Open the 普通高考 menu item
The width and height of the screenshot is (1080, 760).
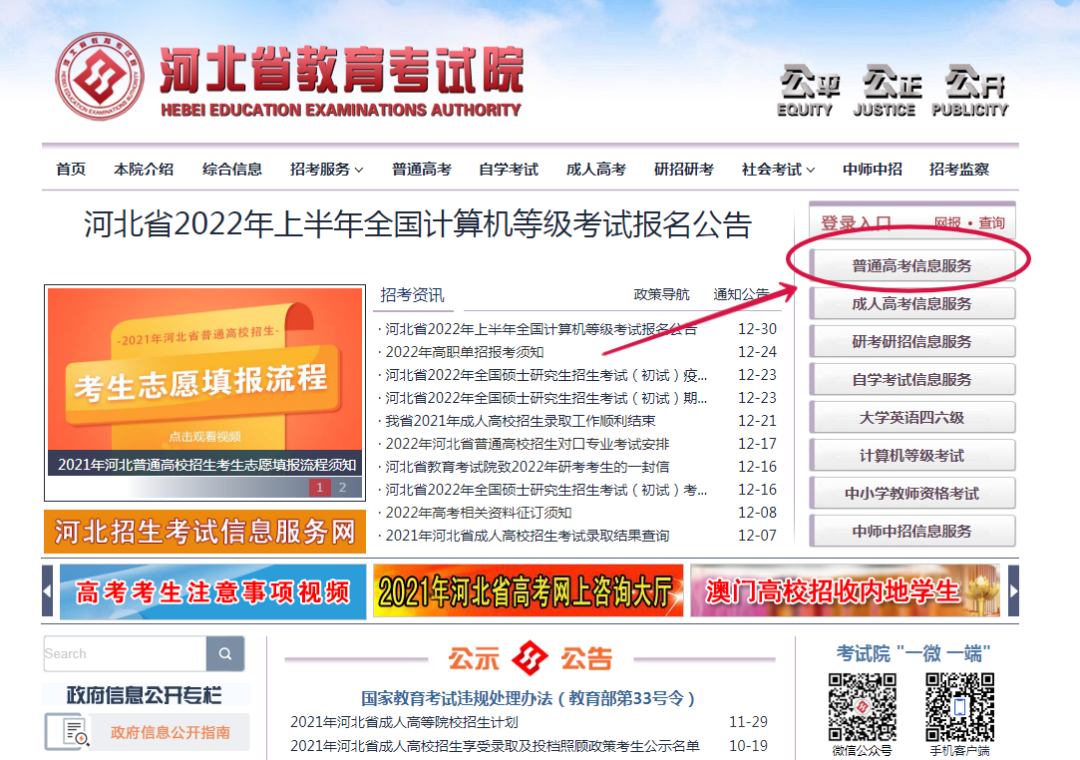tap(421, 169)
